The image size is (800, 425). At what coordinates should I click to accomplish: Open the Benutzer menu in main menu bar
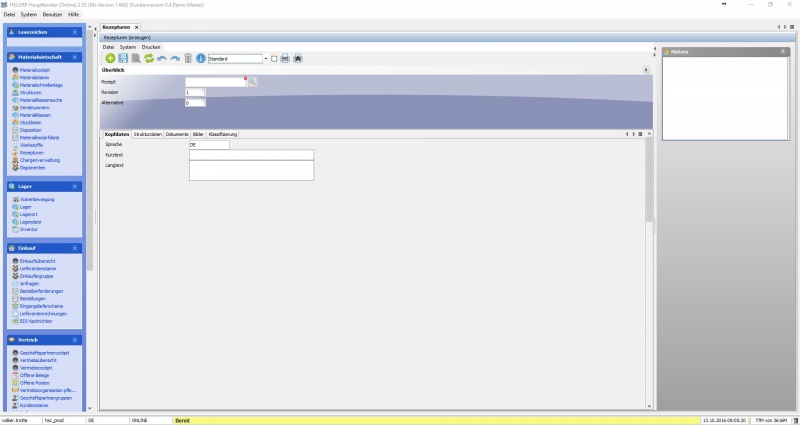pos(52,14)
